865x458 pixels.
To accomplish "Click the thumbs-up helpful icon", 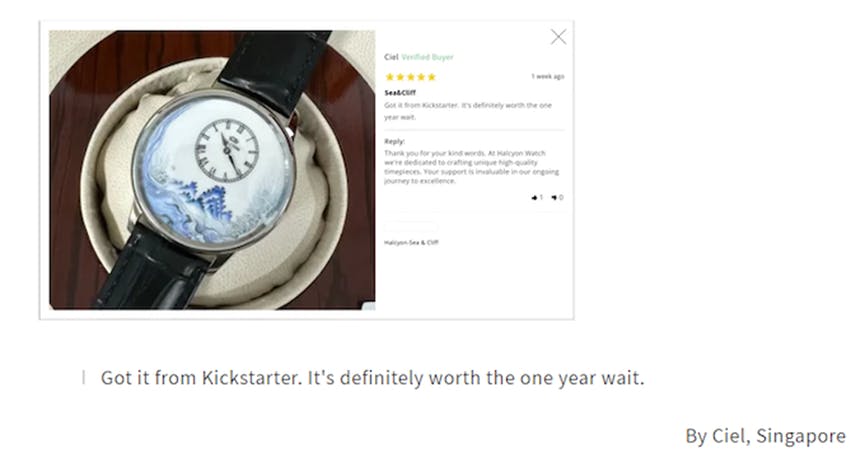I will [x=535, y=198].
